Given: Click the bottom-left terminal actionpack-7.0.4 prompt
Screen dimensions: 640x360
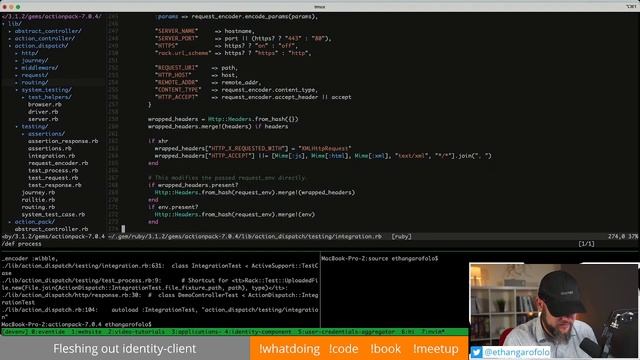Looking at the screenshot, I should point(76,324).
